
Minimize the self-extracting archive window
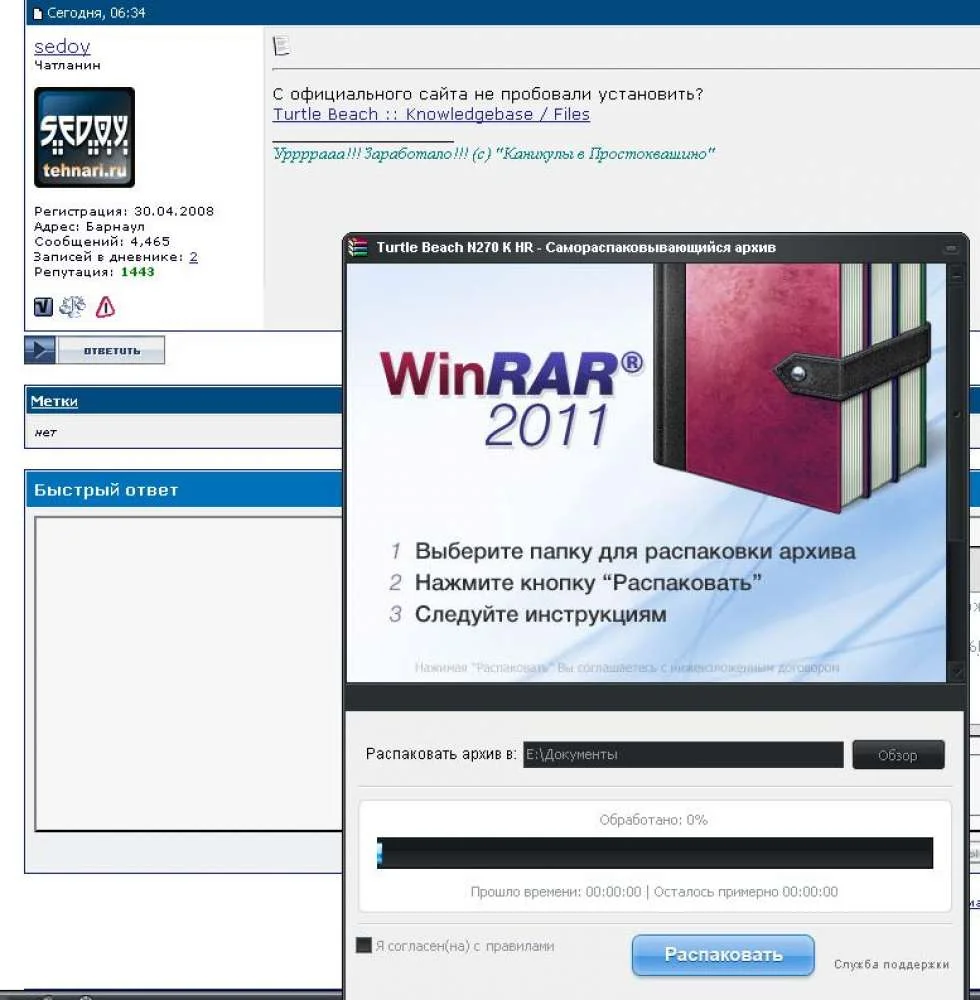[x=951, y=248]
